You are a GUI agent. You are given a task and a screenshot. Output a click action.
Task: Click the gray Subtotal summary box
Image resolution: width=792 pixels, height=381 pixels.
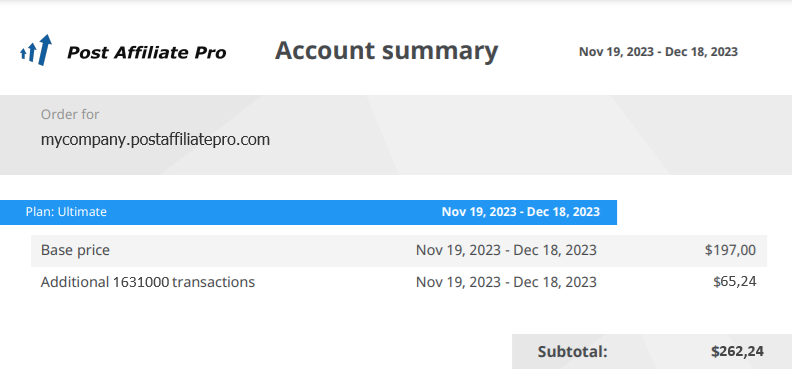652,351
